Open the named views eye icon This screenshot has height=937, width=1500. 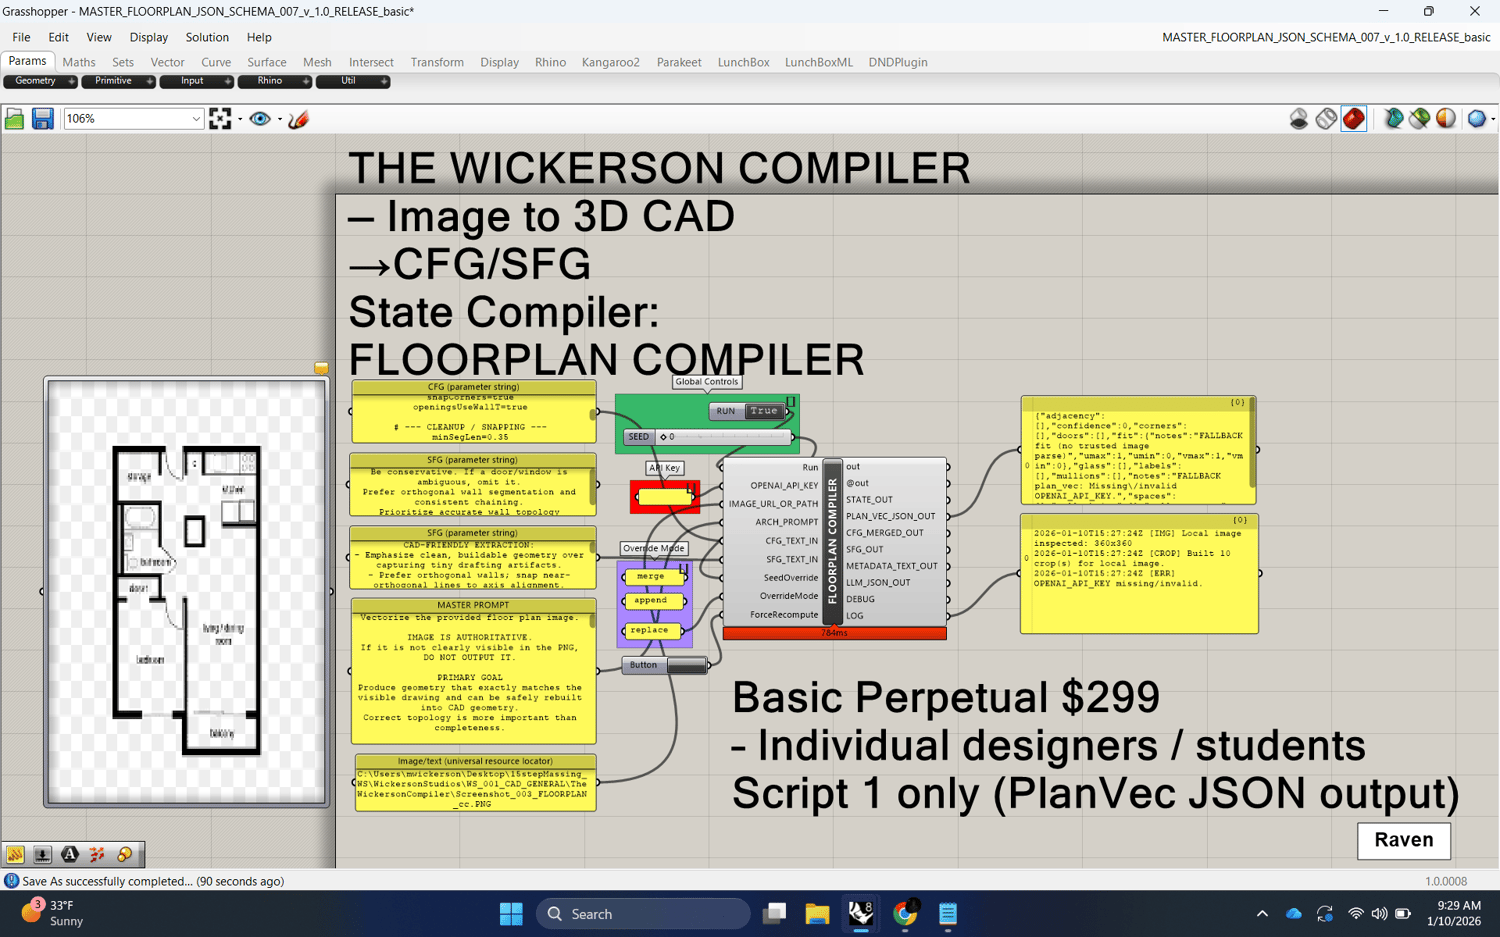[260, 119]
